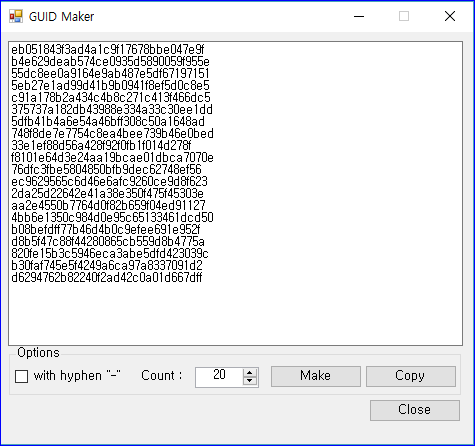This screenshot has width=475, height=446.
Task: Click GUID line 4bb6e1350c984d0e95c65133461dcd50
Action: coord(112,218)
